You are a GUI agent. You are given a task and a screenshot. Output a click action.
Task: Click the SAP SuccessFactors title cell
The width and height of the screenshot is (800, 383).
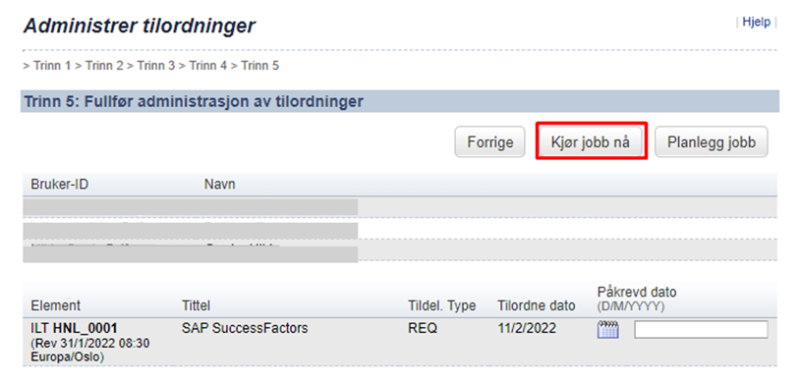(x=245, y=328)
